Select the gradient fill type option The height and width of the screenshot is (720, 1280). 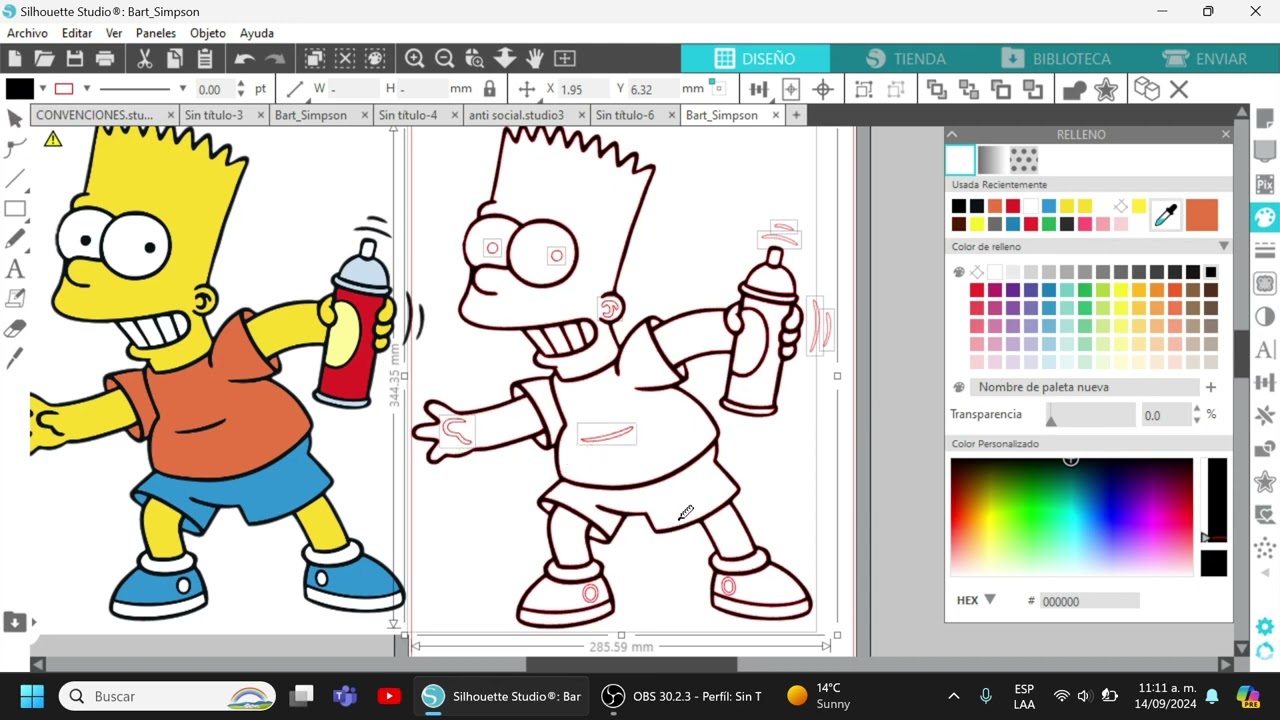[x=992, y=160]
